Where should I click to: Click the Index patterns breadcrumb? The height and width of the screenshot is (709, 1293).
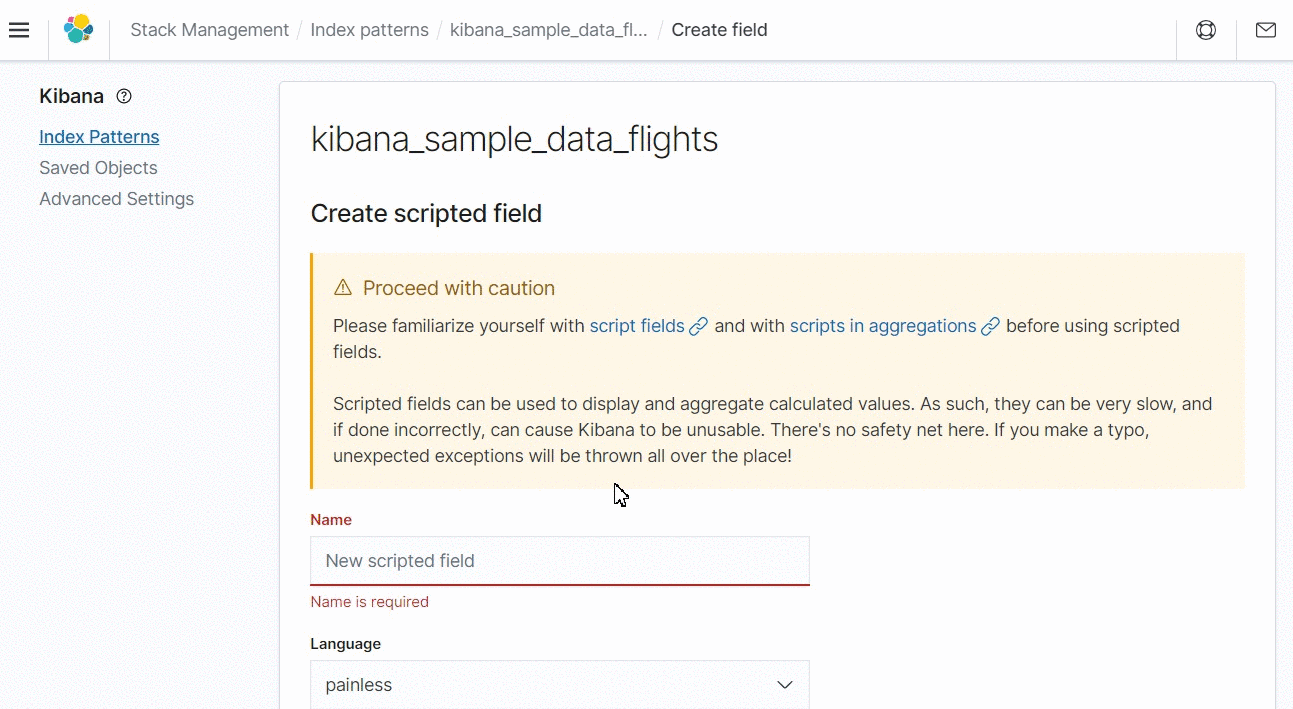pyautogui.click(x=369, y=30)
